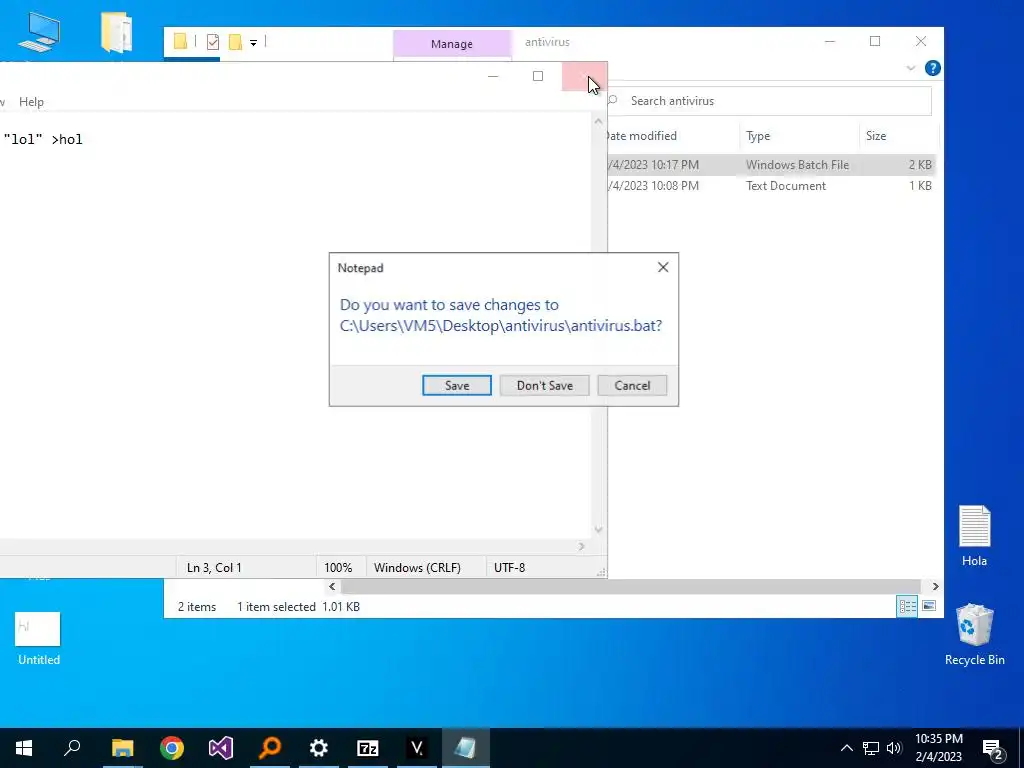Screen dimensions: 1024x768
Task: Open Explorer help question mark icon
Action: (933, 68)
